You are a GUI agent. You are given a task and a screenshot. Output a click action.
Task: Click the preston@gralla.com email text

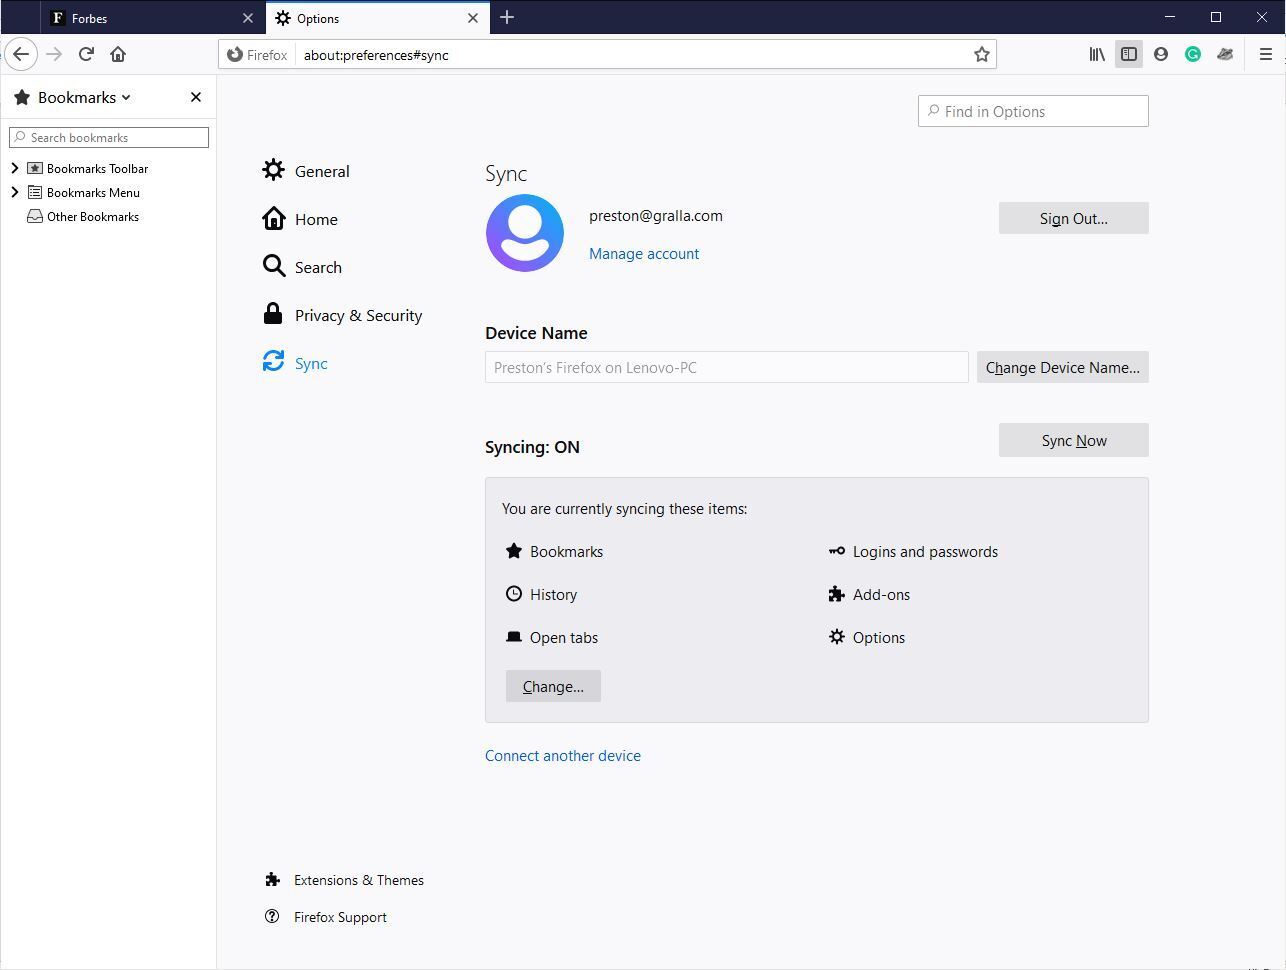click(x=656, y=216)
